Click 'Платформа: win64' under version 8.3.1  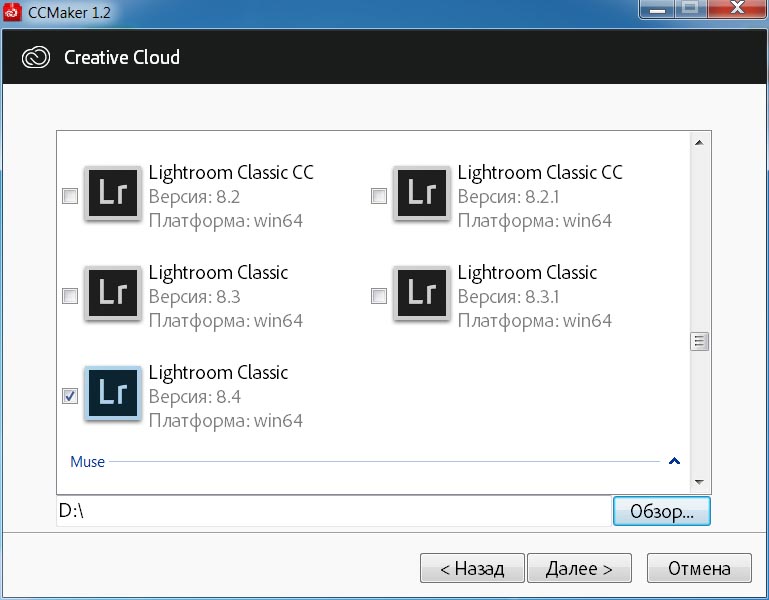[x=535, y=321]
